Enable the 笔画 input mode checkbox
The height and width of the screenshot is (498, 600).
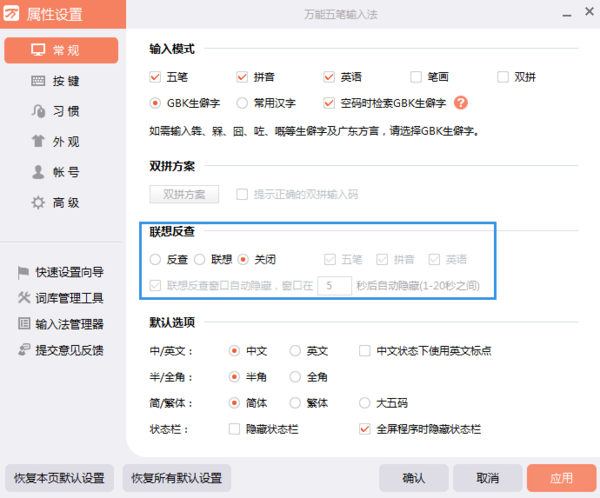[416, 77]
